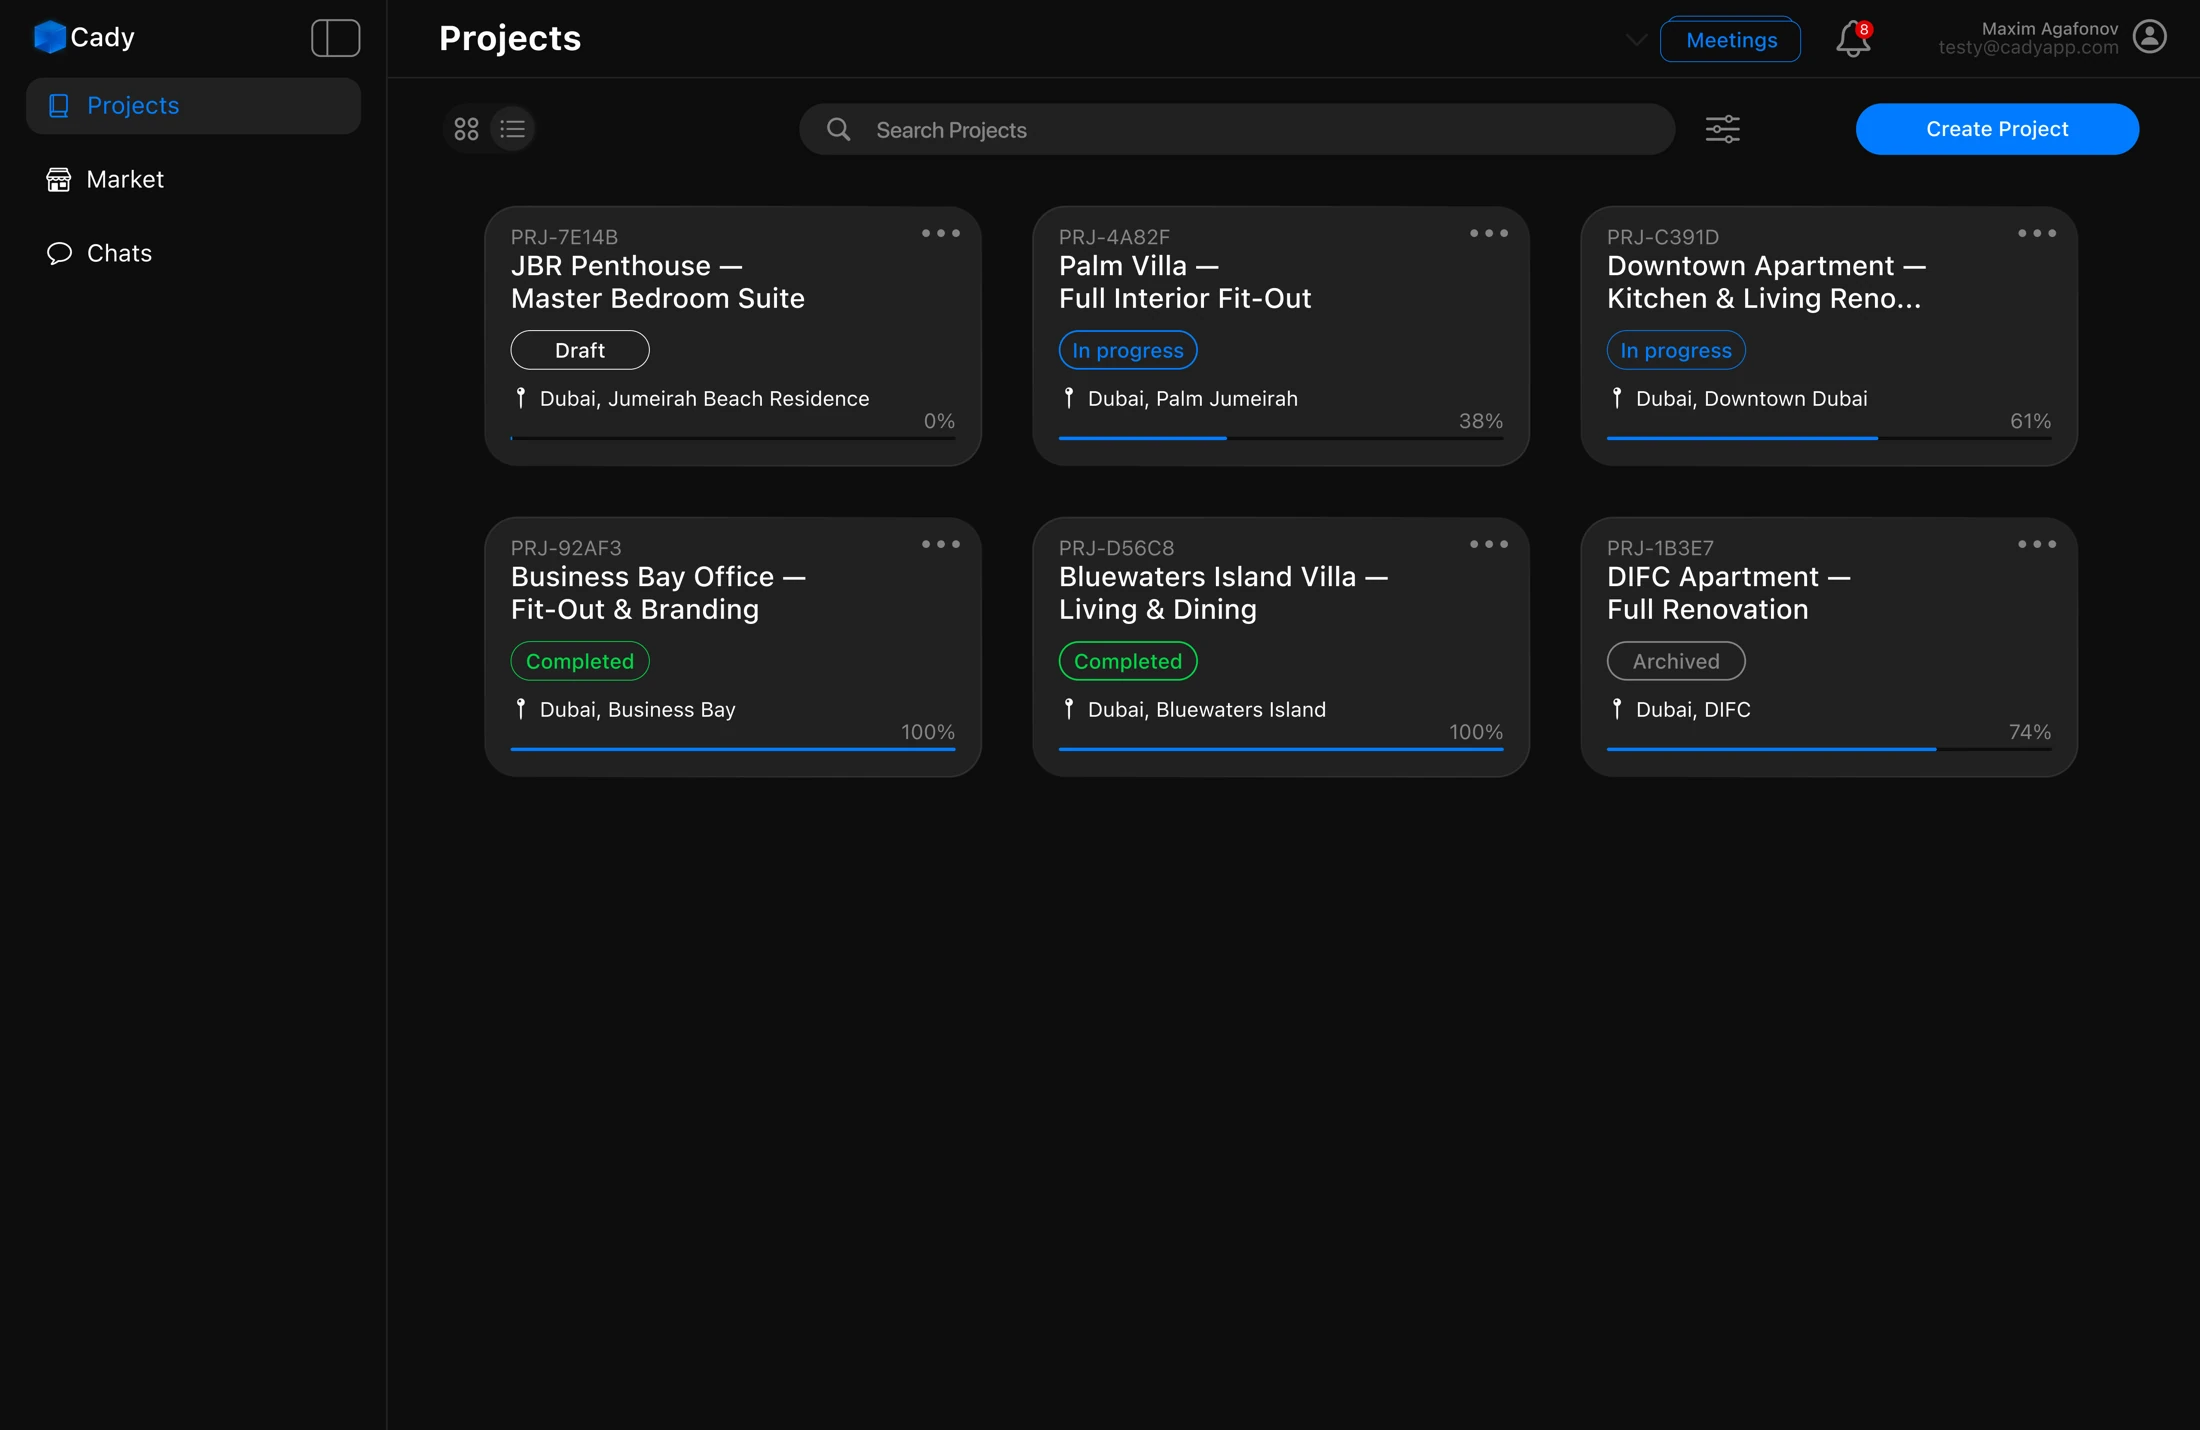The image size is (2200, 1430).
Task: Click project ID PRJ-92AF3
Action: (x=566, y=548)
